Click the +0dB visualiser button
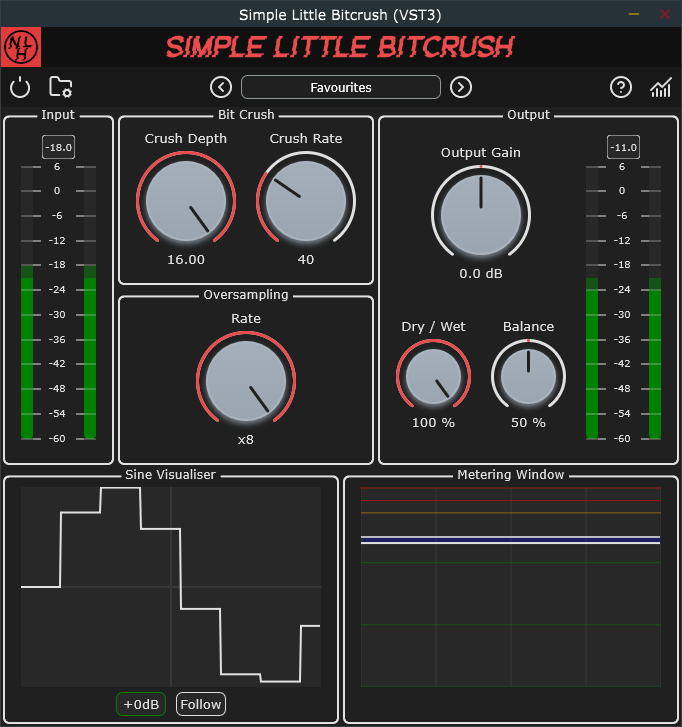 (141, 704)
